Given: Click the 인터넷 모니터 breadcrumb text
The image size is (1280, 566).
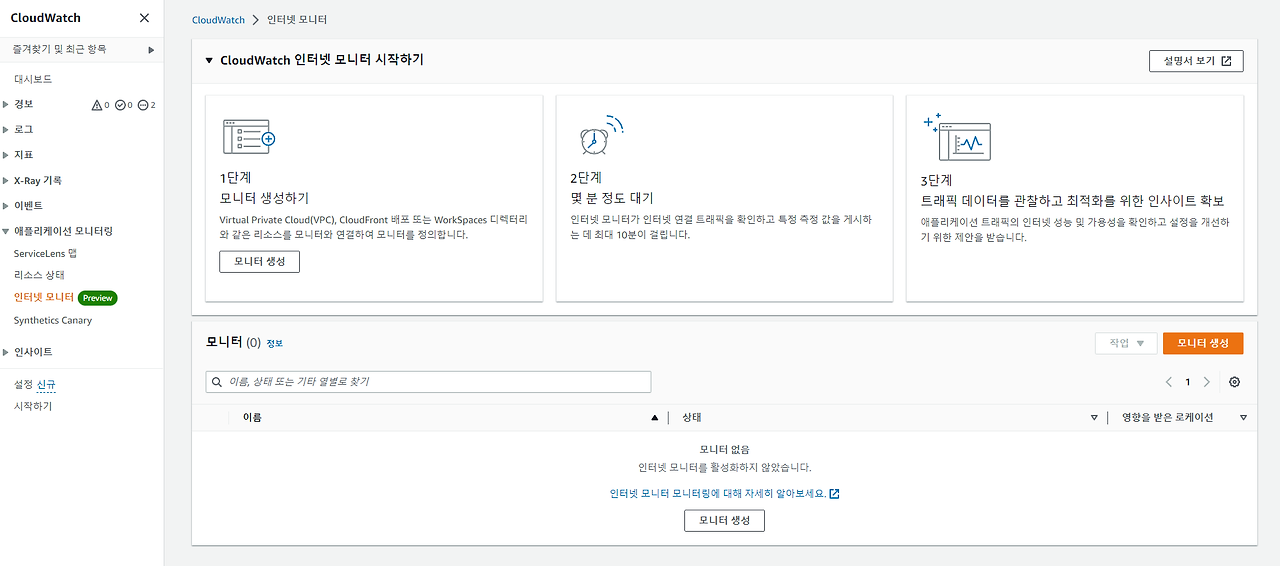Looking at the screenshot, I should [297, 20].
